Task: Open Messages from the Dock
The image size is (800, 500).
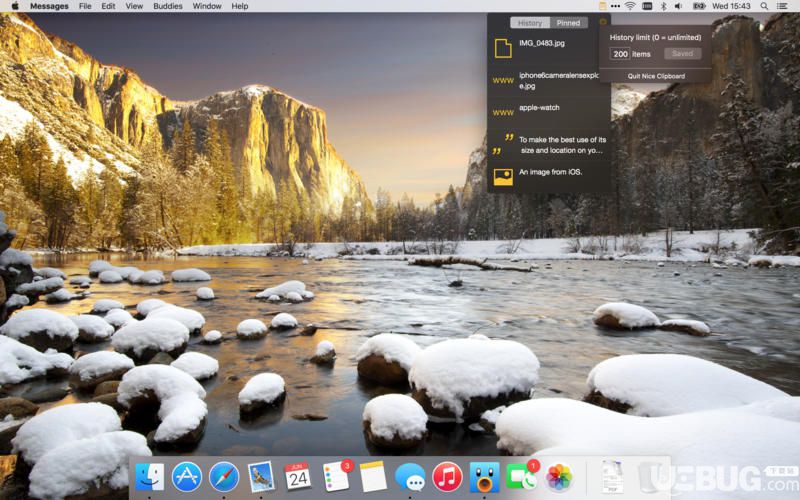Action: click(410, 478)
